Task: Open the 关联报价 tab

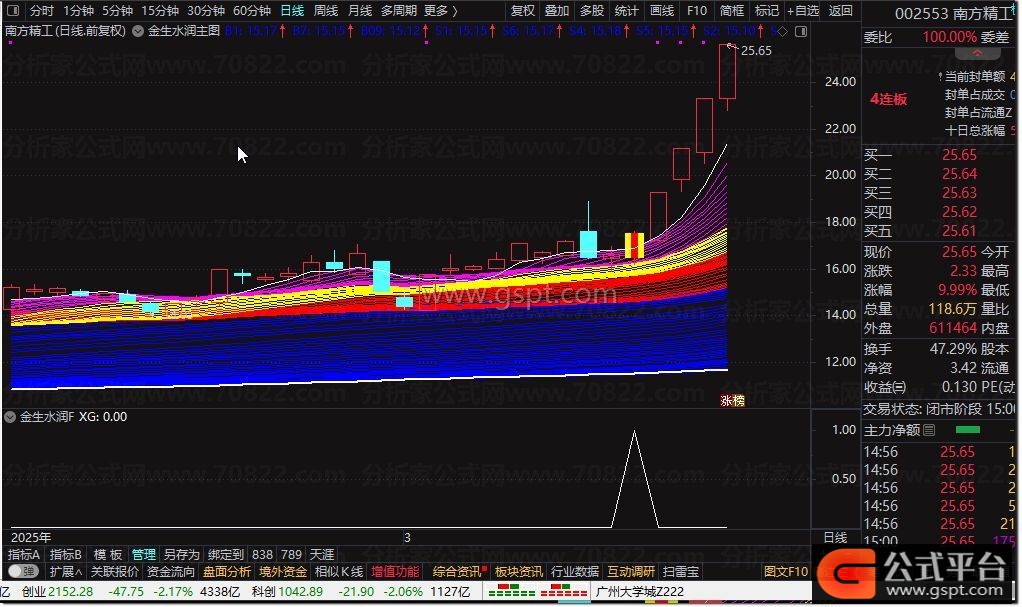Action: point(115,572)
